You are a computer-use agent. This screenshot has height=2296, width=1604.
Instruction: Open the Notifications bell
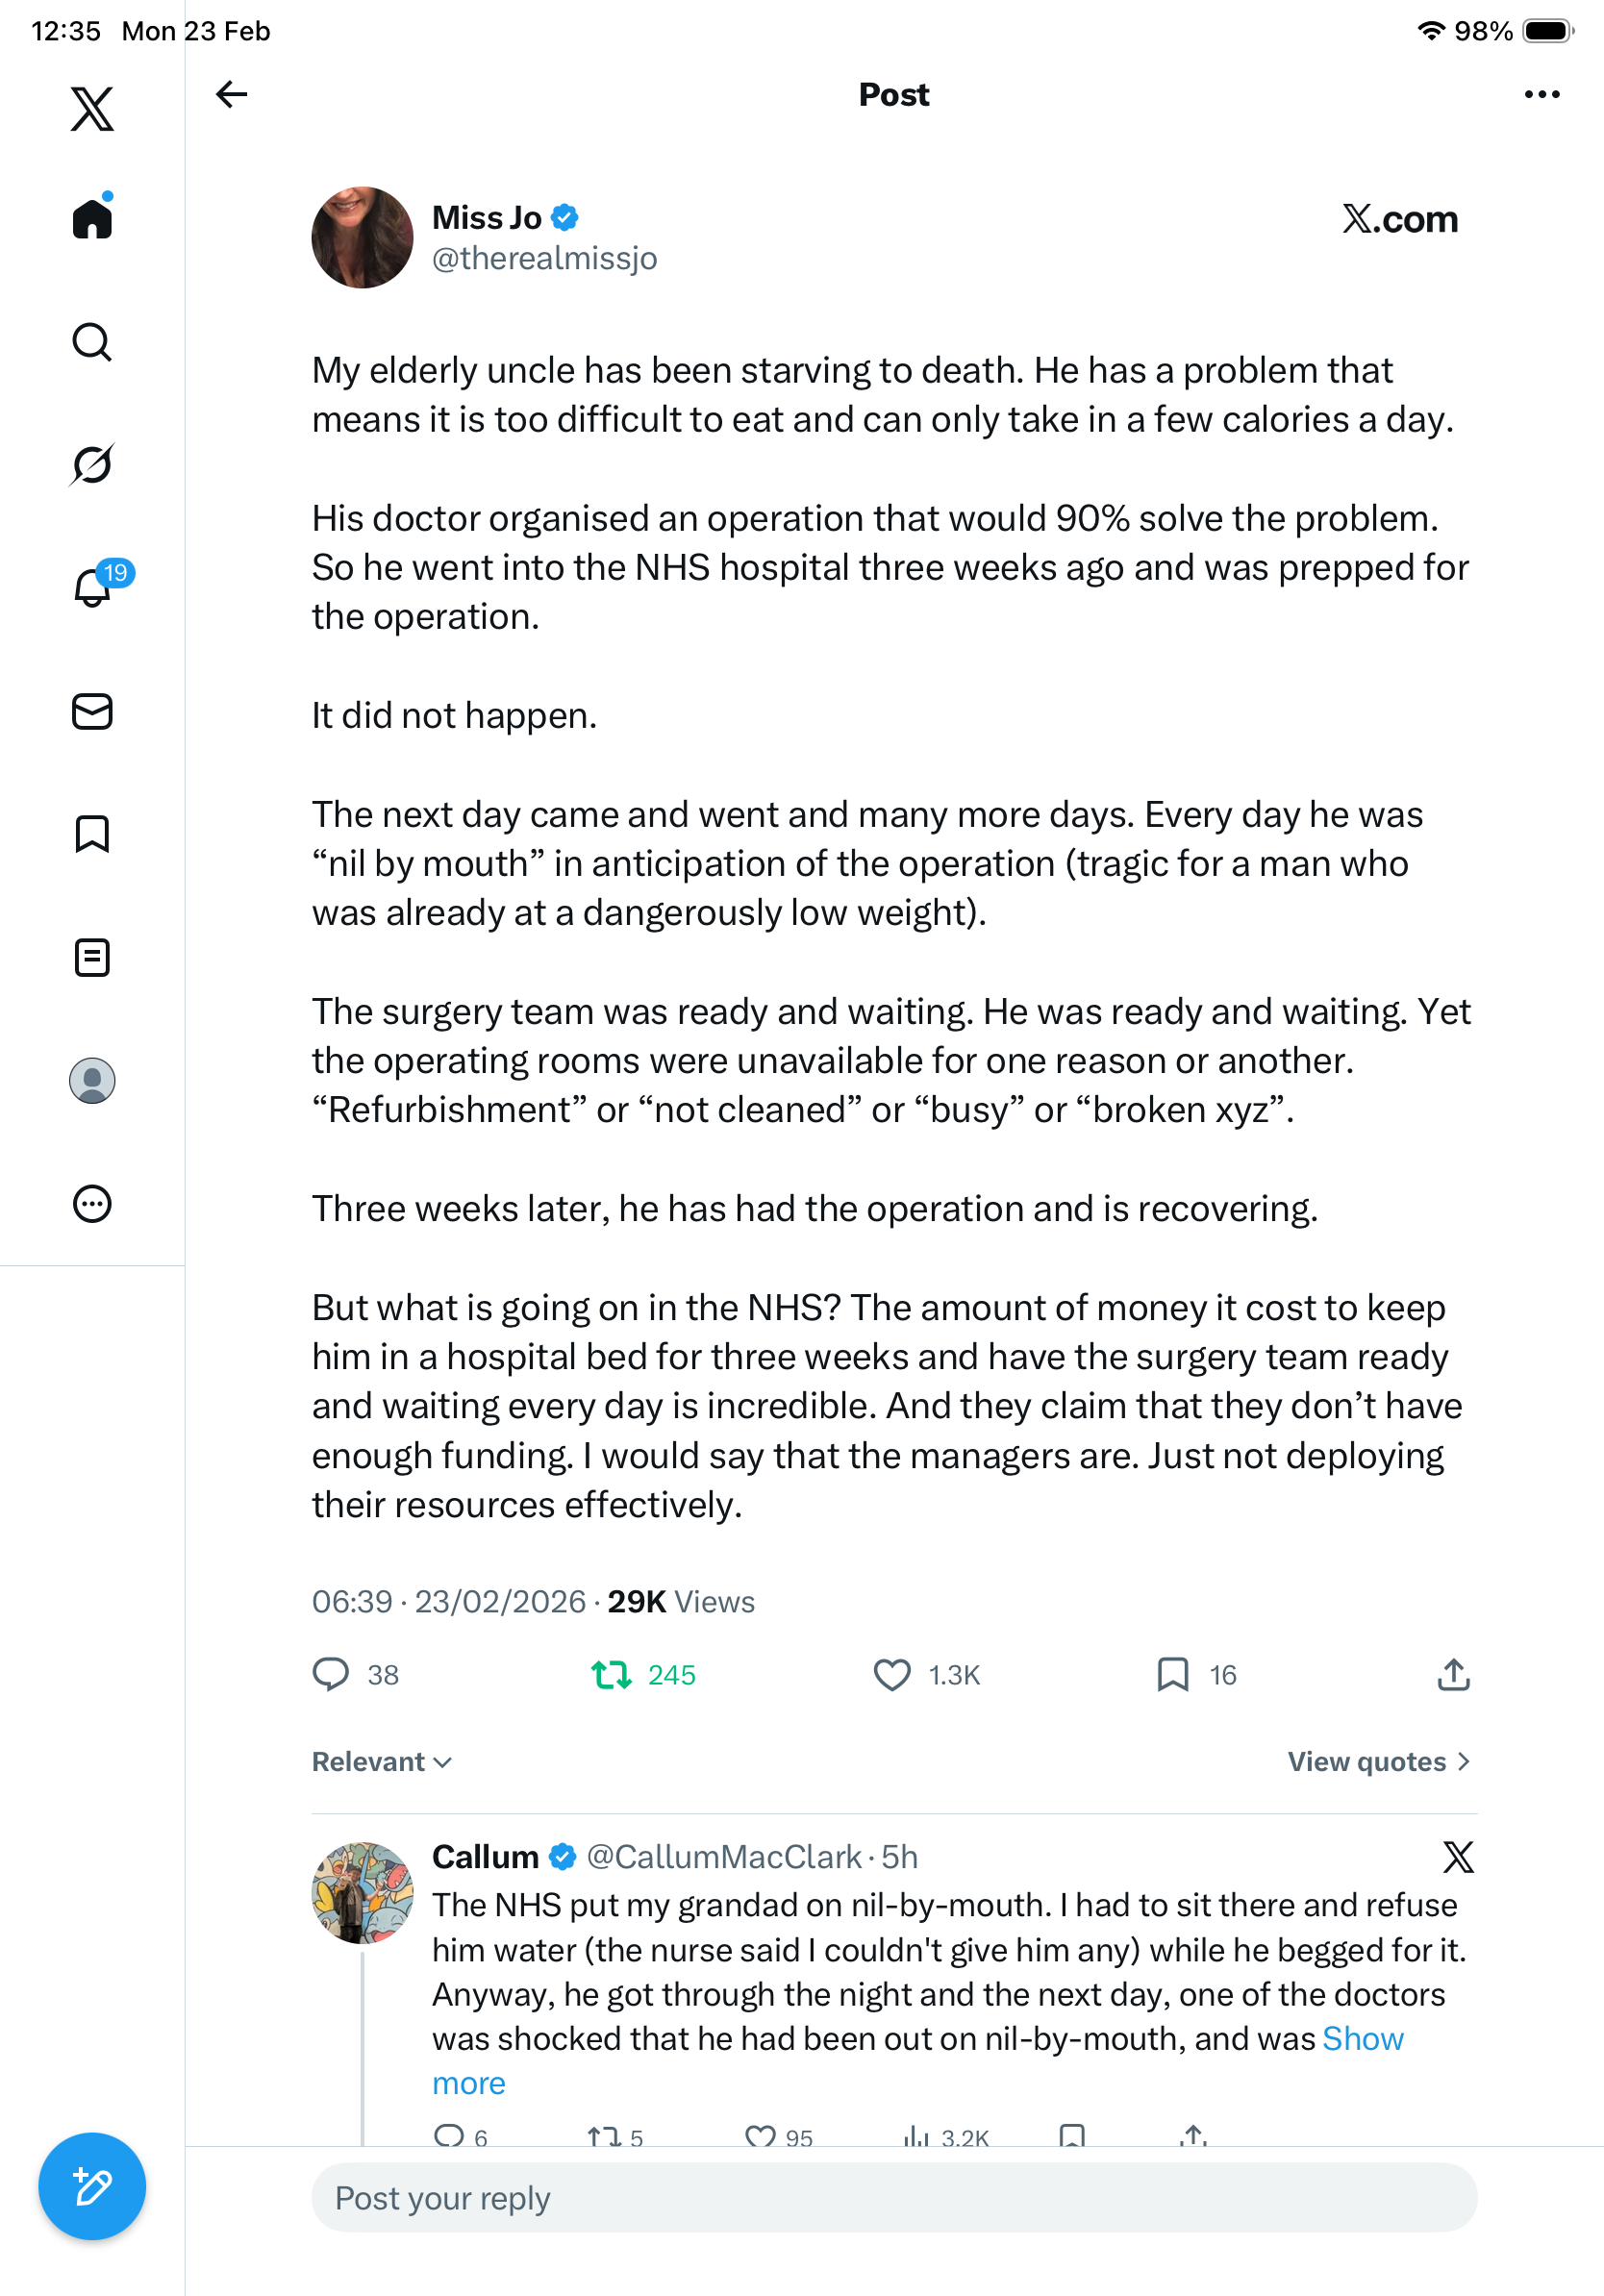click(x=92, y=587)
